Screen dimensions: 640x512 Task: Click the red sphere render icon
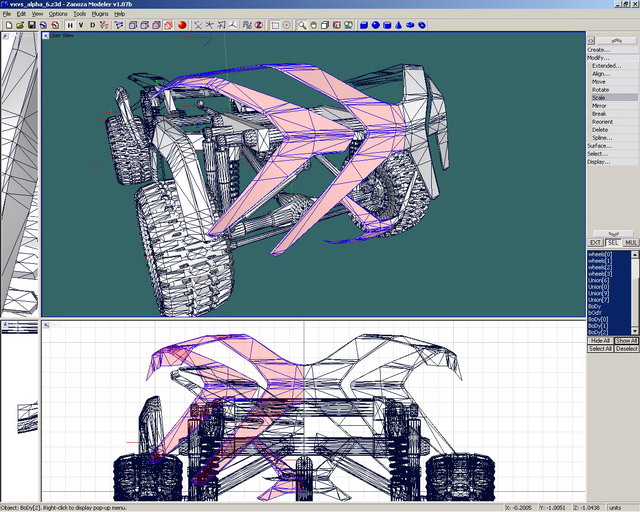183,25
